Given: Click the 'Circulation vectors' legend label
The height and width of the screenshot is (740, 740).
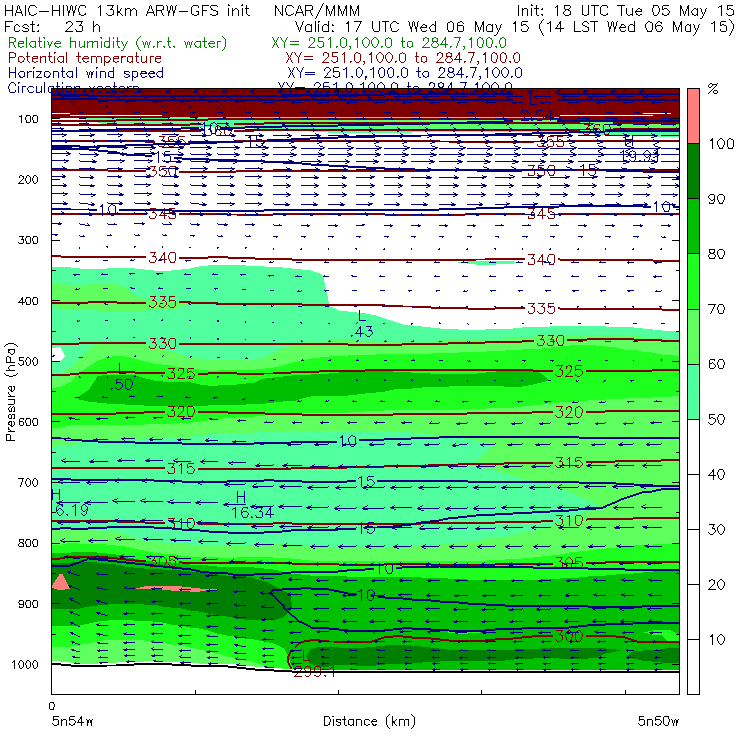Looking at the screenshot, I should tap(73, 87).
